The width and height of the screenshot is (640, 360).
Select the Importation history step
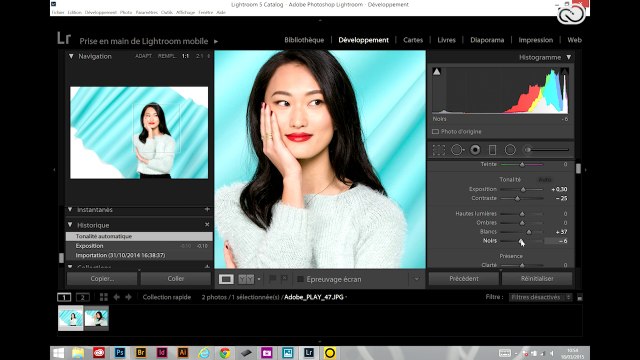pos(139,255)
